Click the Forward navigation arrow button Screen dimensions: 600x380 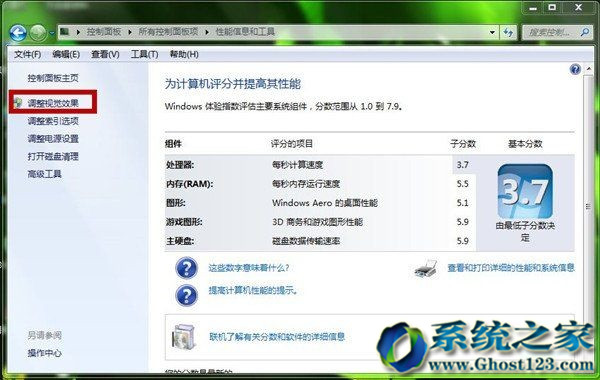(x=38, y=33)
